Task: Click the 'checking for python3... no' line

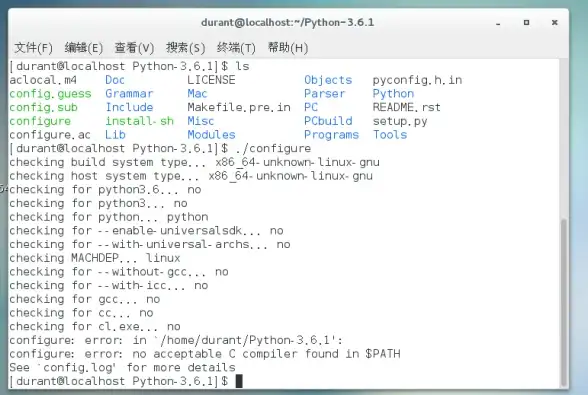Action: pos(98,203)
